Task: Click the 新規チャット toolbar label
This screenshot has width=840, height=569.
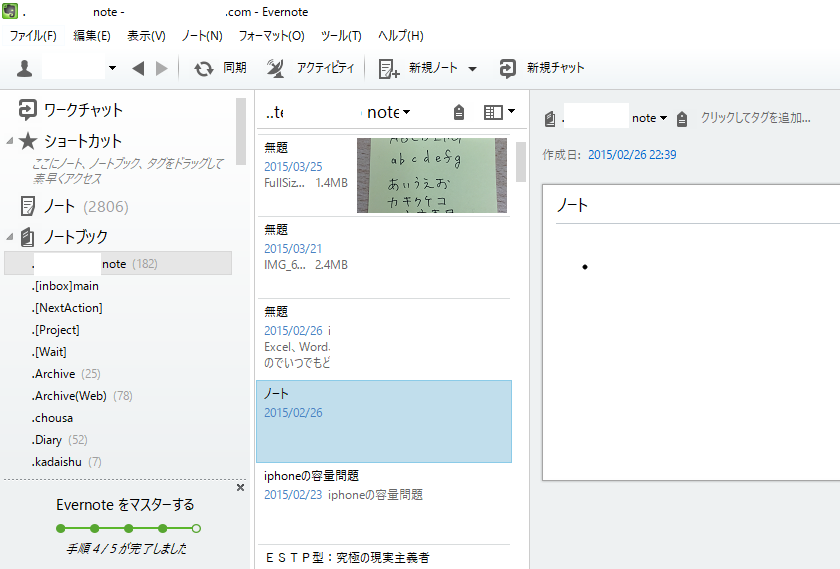Action: (x=556, y=68)
